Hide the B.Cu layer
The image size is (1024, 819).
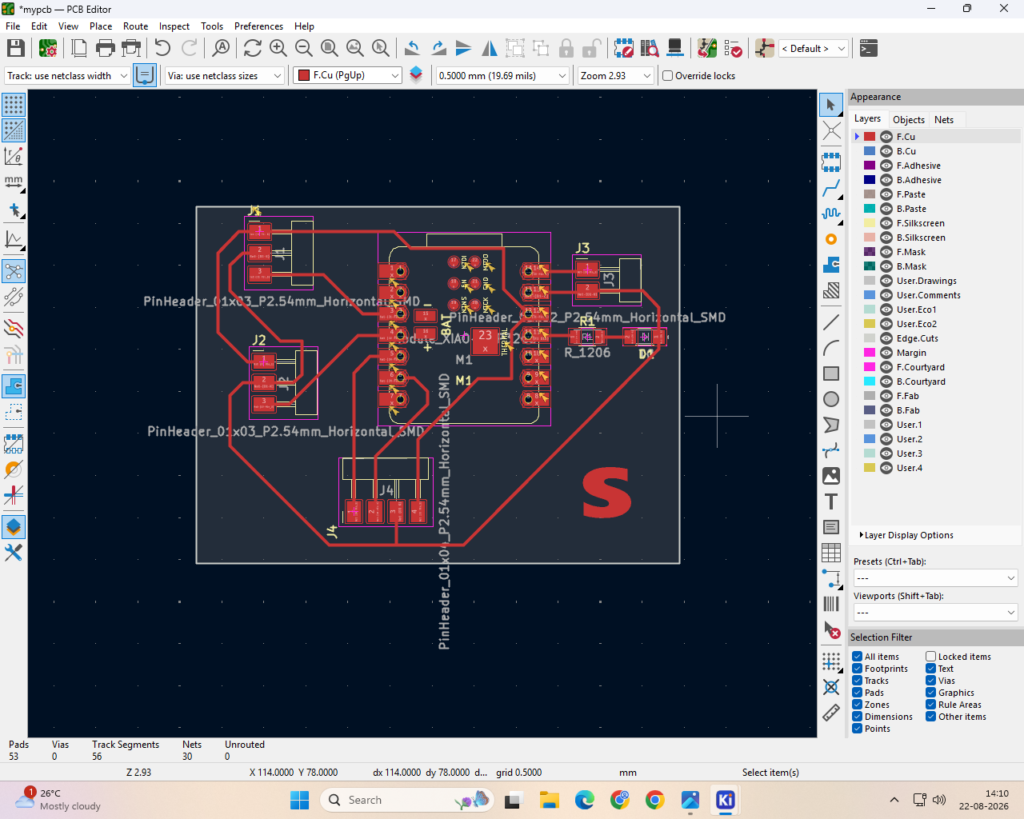click(886, 151)
